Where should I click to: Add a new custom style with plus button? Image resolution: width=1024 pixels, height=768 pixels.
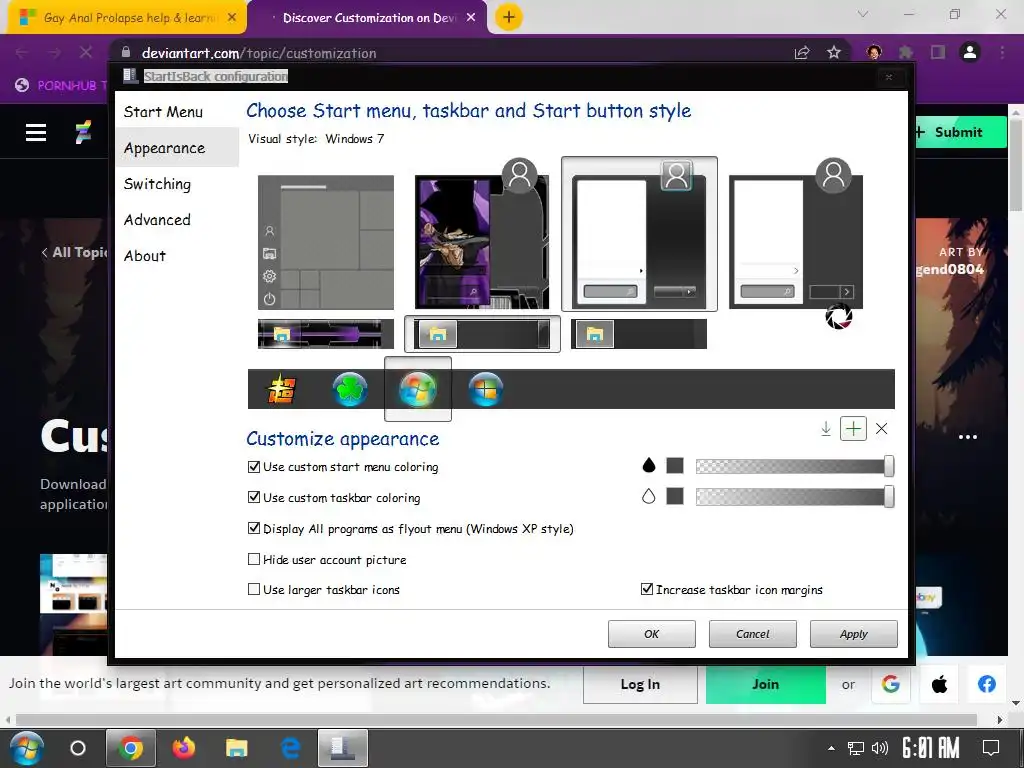point(853,428)
